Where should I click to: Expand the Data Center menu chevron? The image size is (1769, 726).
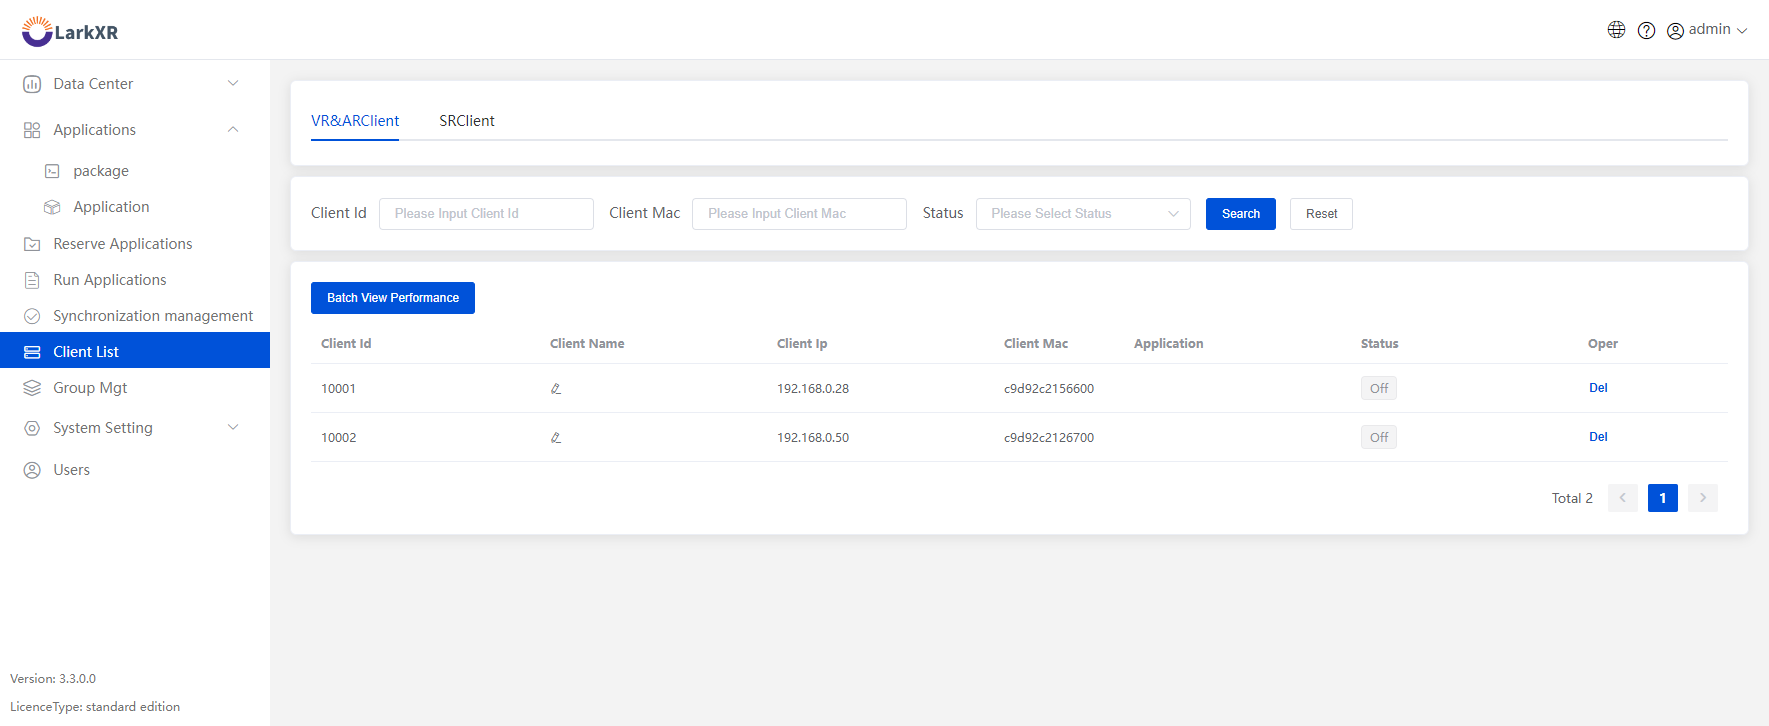233,83
